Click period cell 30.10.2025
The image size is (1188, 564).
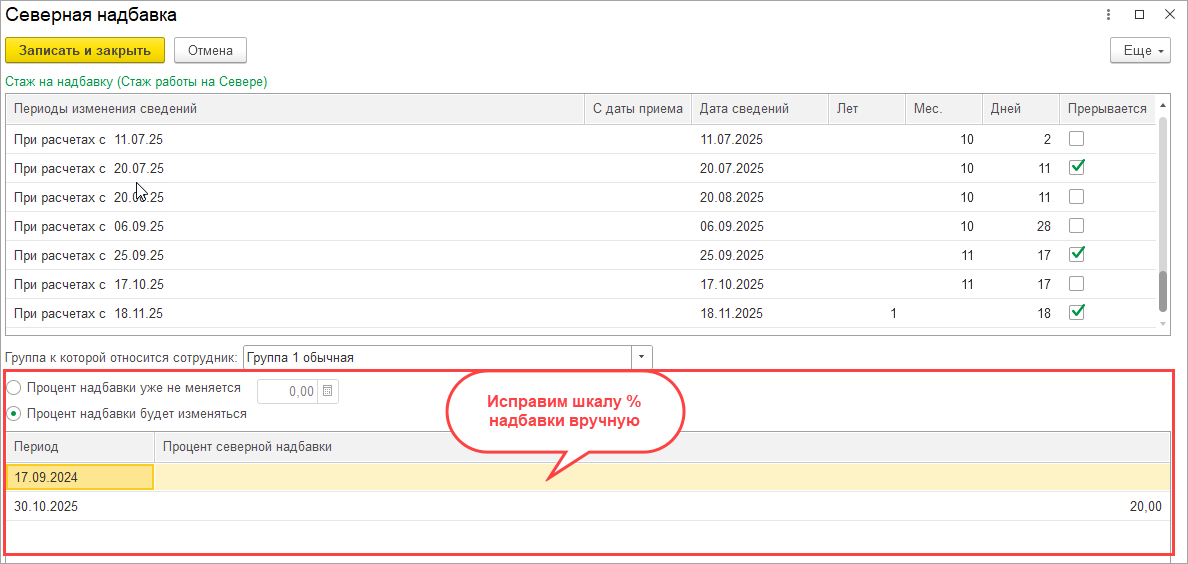(80, 506)
